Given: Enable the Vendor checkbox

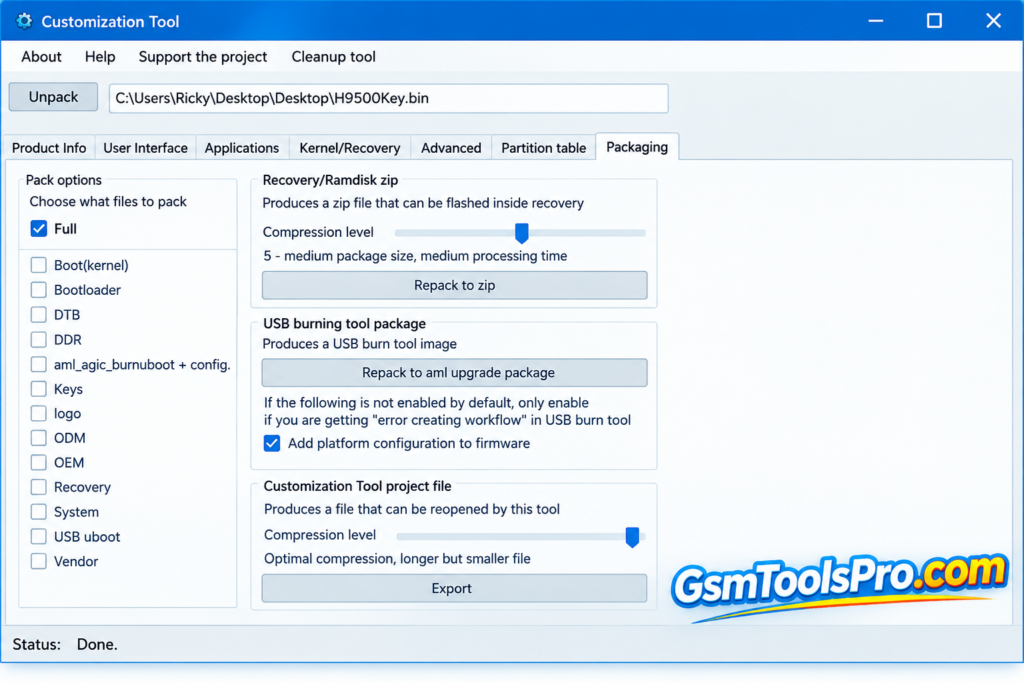Looking at the screenshot, I should tap(39, 561).
